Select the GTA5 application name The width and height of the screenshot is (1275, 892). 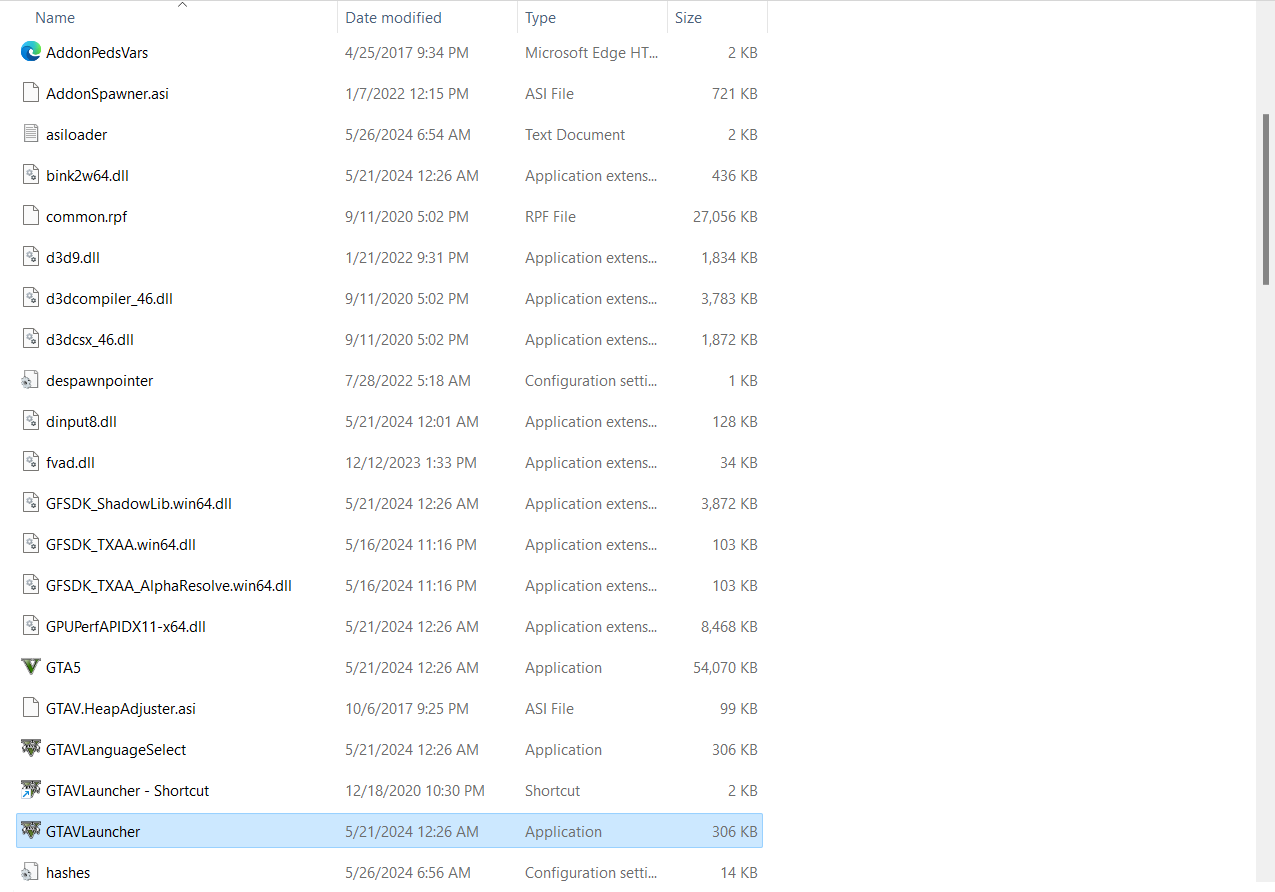pos(63,667)
